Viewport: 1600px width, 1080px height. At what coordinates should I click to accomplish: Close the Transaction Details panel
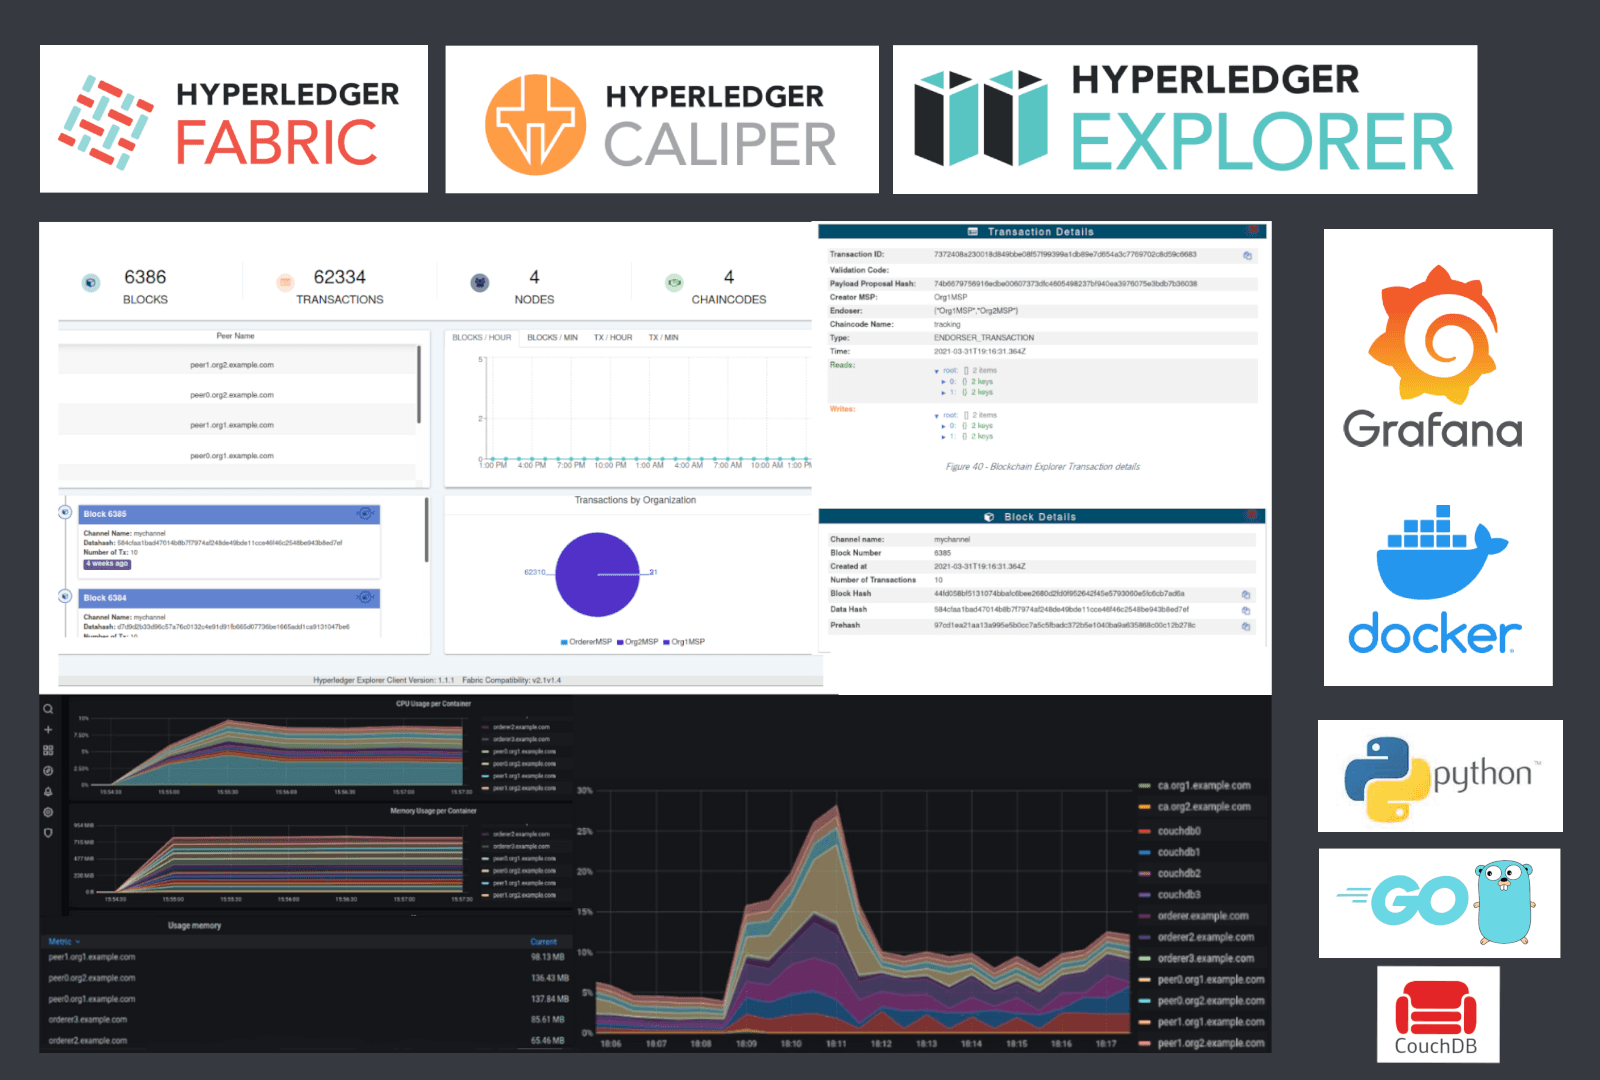(1252, 231)
